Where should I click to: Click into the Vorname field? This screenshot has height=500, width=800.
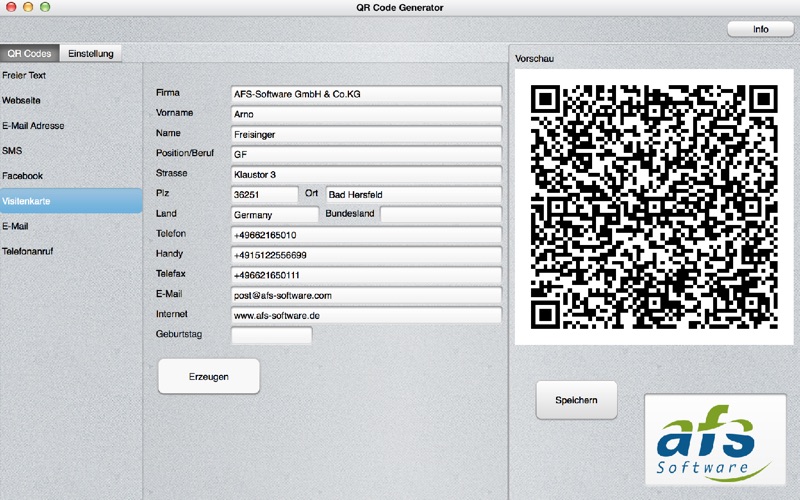pyautogui.click(x=366, y=114)
